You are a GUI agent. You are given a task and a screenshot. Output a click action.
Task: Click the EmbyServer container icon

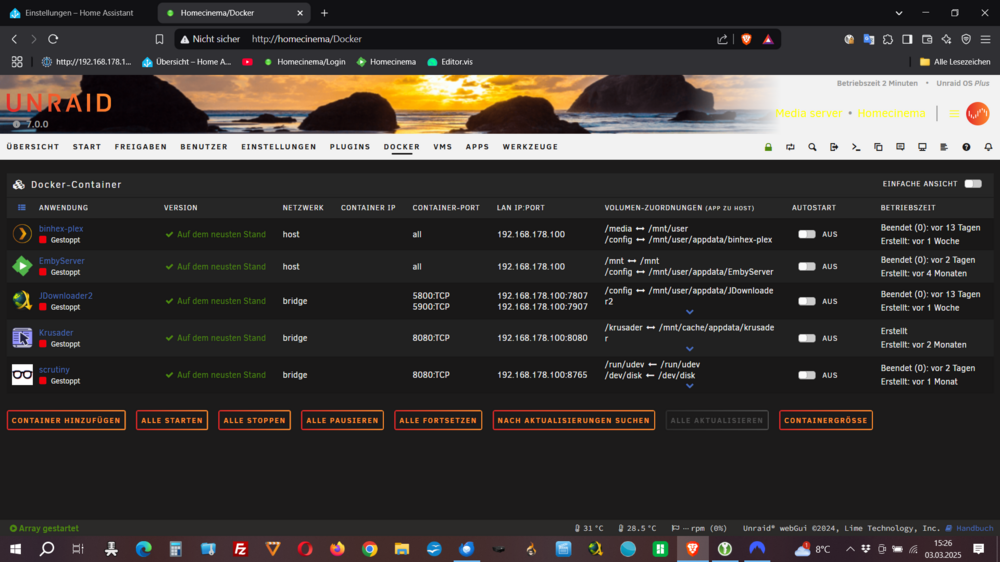point(22,266)
